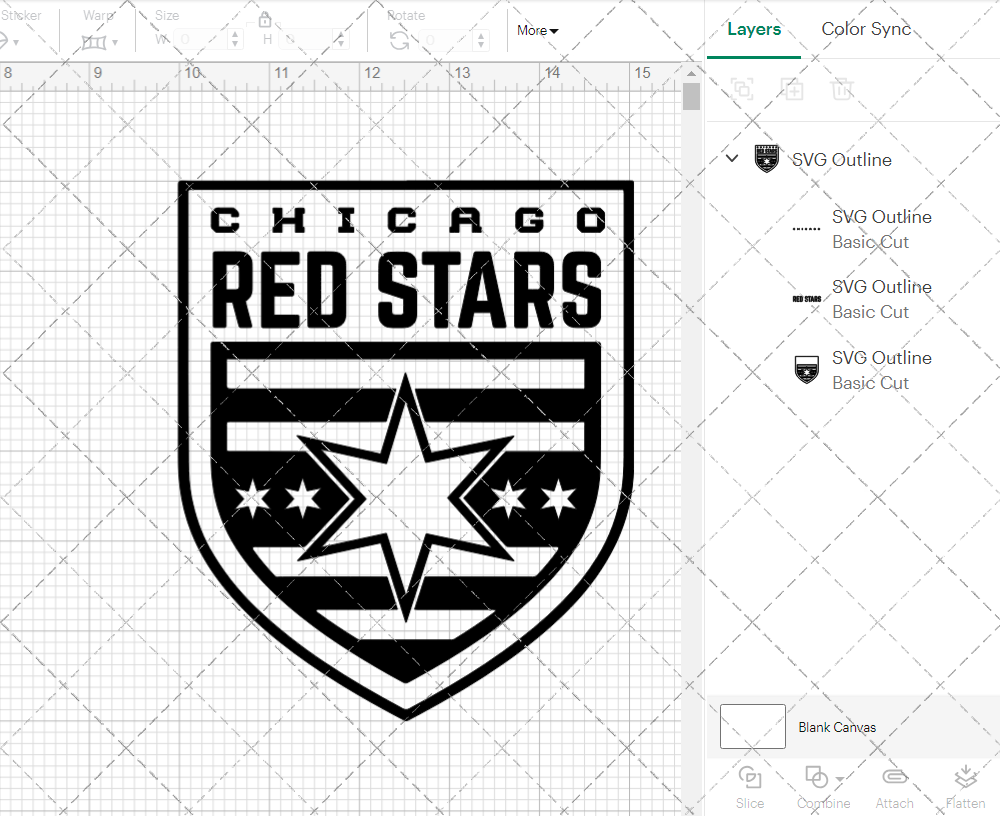Click the Blank Canvas option

[x=838, y=727]
